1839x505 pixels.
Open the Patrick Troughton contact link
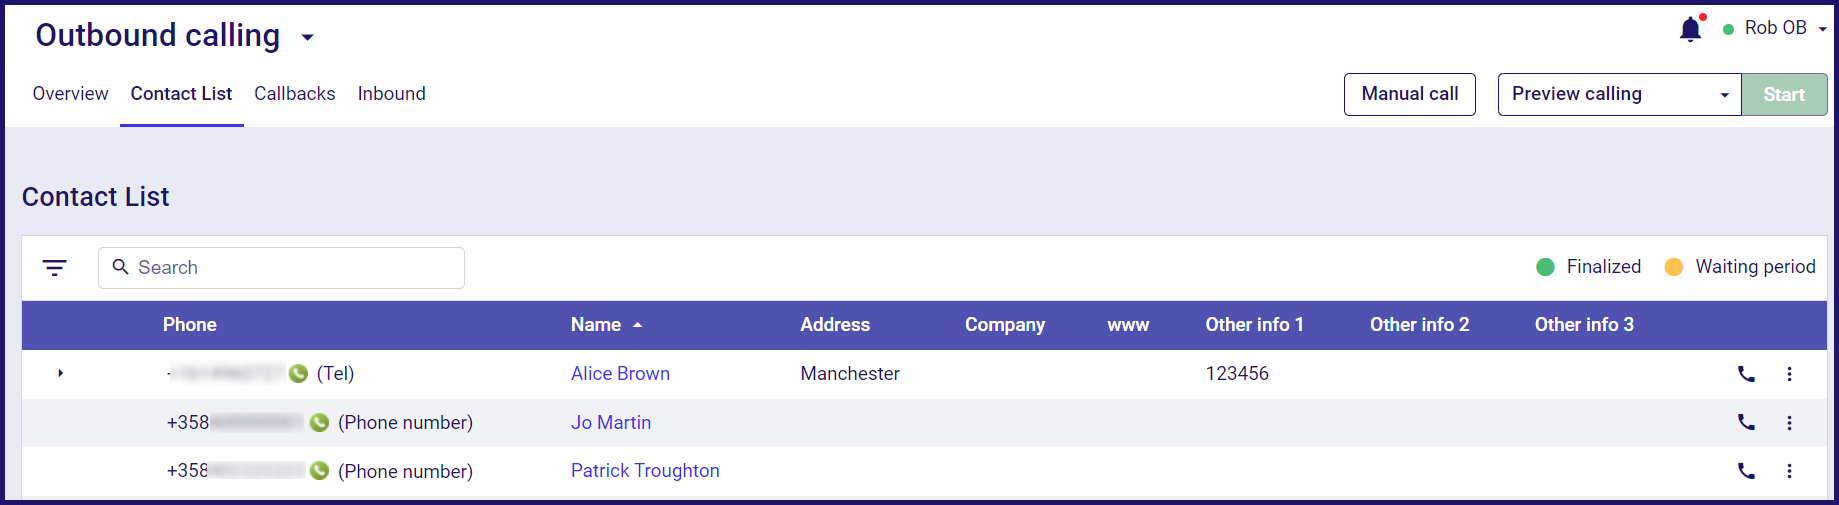tap(645, 471)
